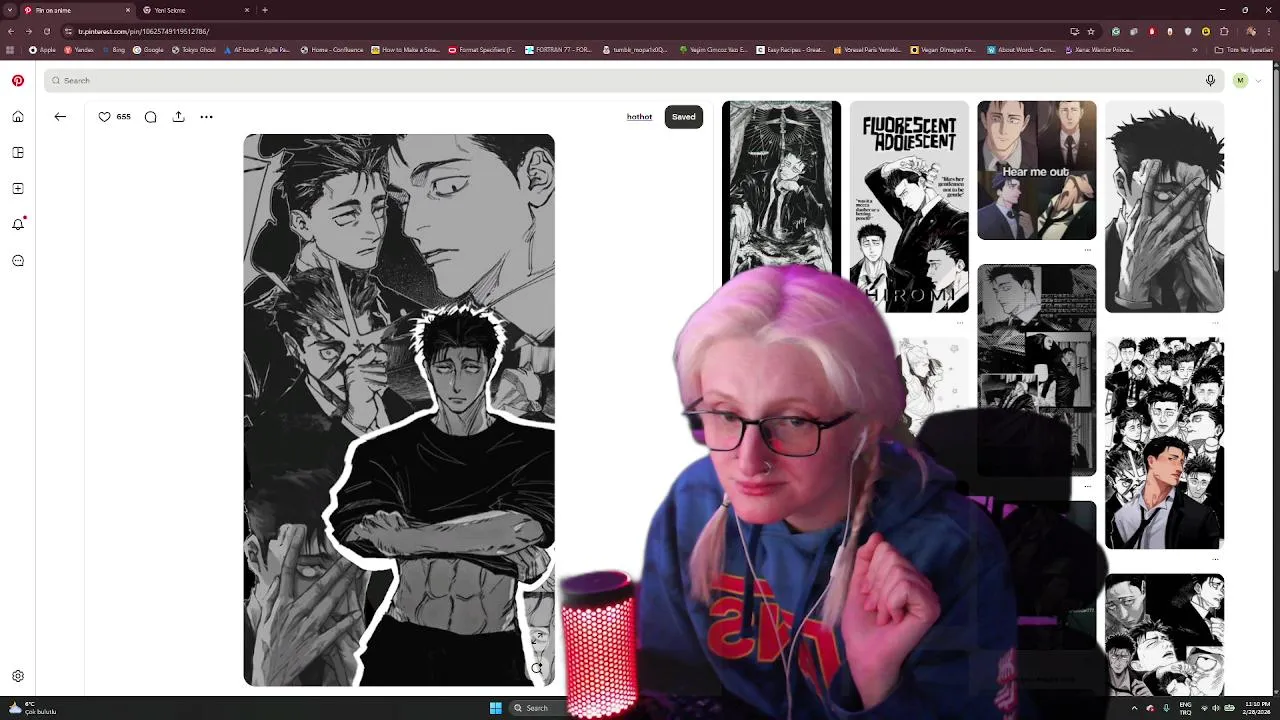Close the Yeni Sekme tab
This screenshot has width=1280, height=720.
247,10
